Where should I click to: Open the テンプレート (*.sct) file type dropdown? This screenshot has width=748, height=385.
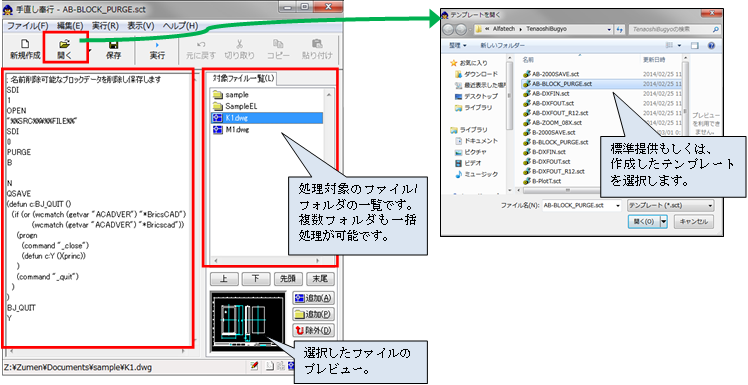pos(671,205)
